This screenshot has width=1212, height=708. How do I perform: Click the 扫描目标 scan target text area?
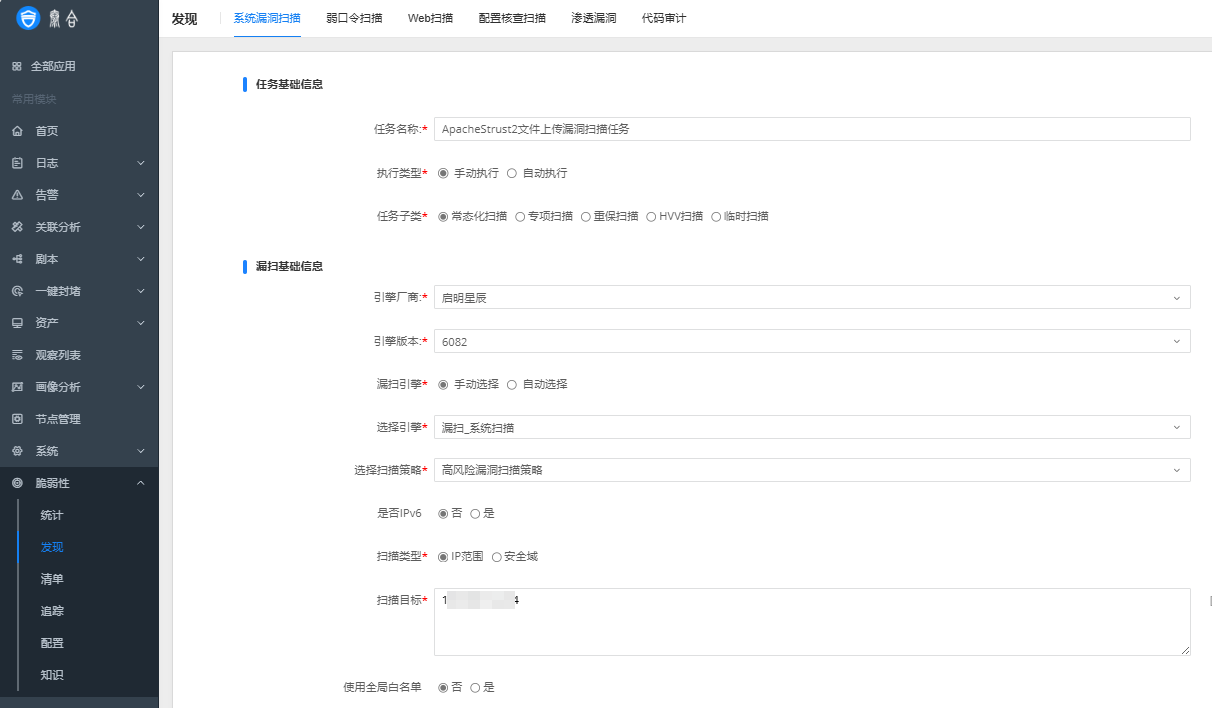810,620
